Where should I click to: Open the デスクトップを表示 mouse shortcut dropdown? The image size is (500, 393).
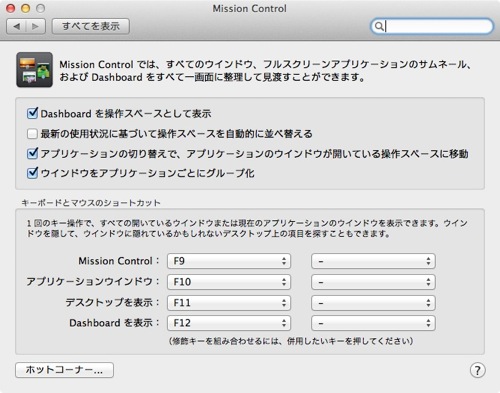coord(373,303)
